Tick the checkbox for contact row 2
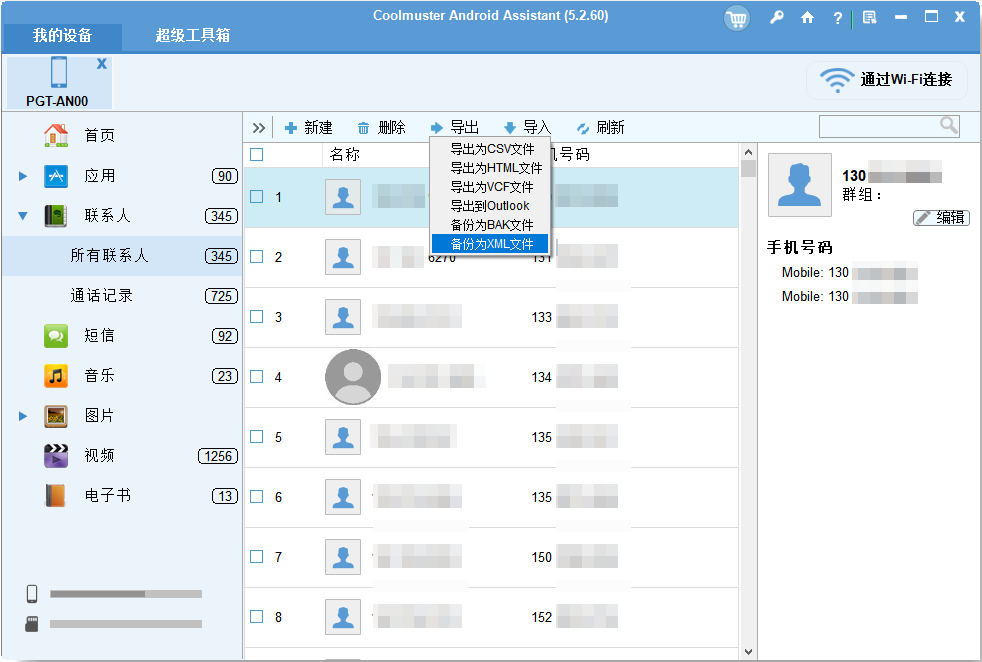Image resolution: width=982 pixels, height=662 pixels. coord(257,257)
